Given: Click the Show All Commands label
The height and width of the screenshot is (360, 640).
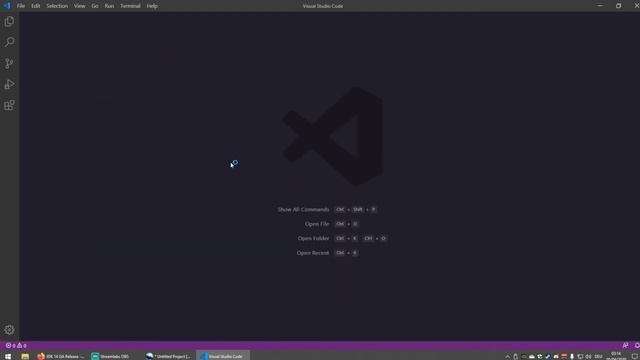Looking at the screenshot, I should [x=303, y=209].
